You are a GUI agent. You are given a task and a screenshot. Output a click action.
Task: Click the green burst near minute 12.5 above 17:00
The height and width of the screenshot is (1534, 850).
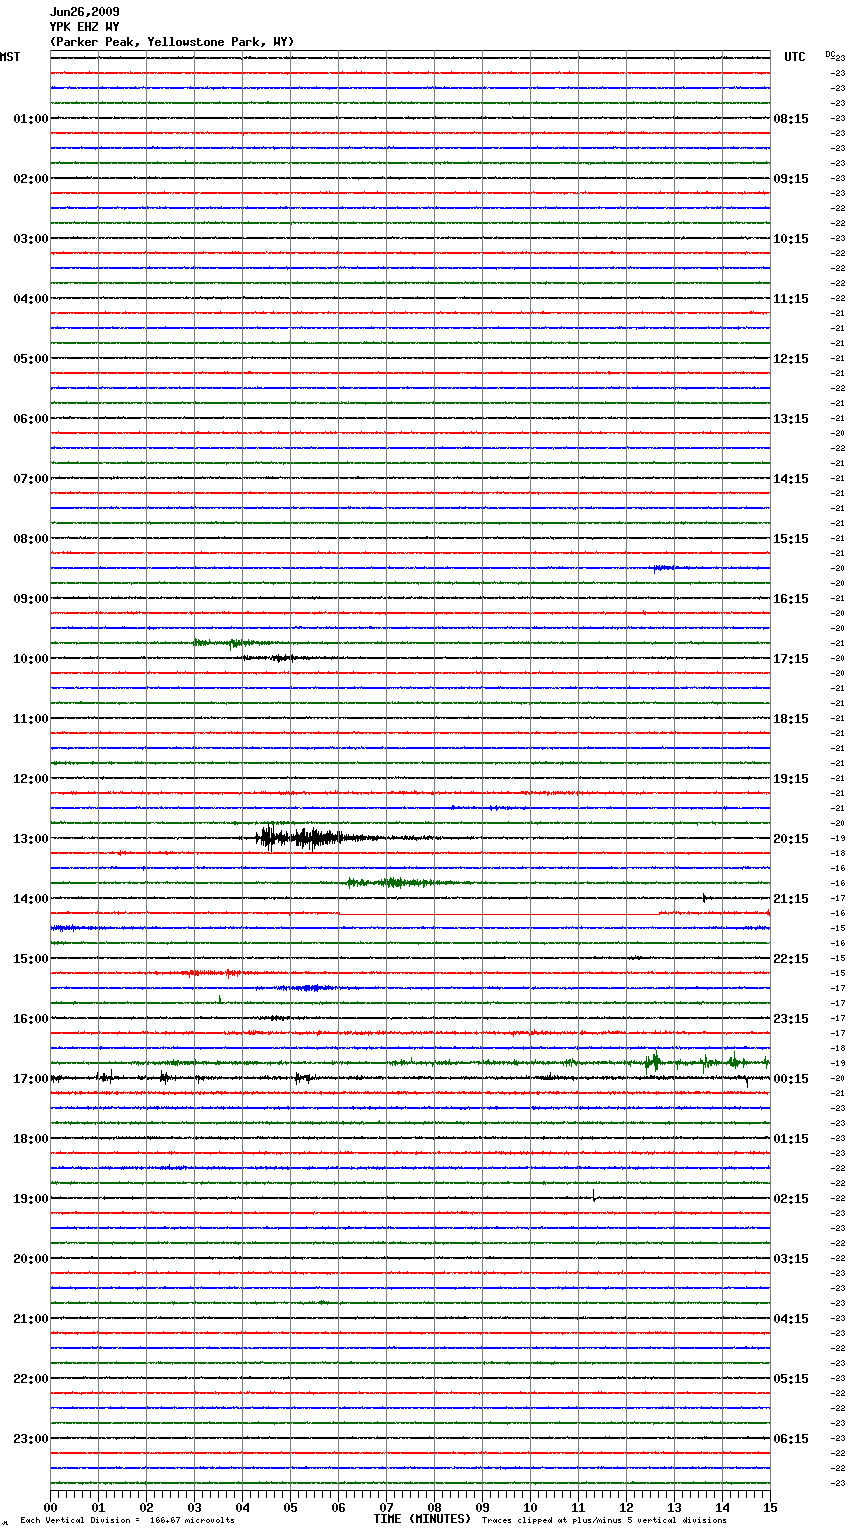pos(654,1061)
